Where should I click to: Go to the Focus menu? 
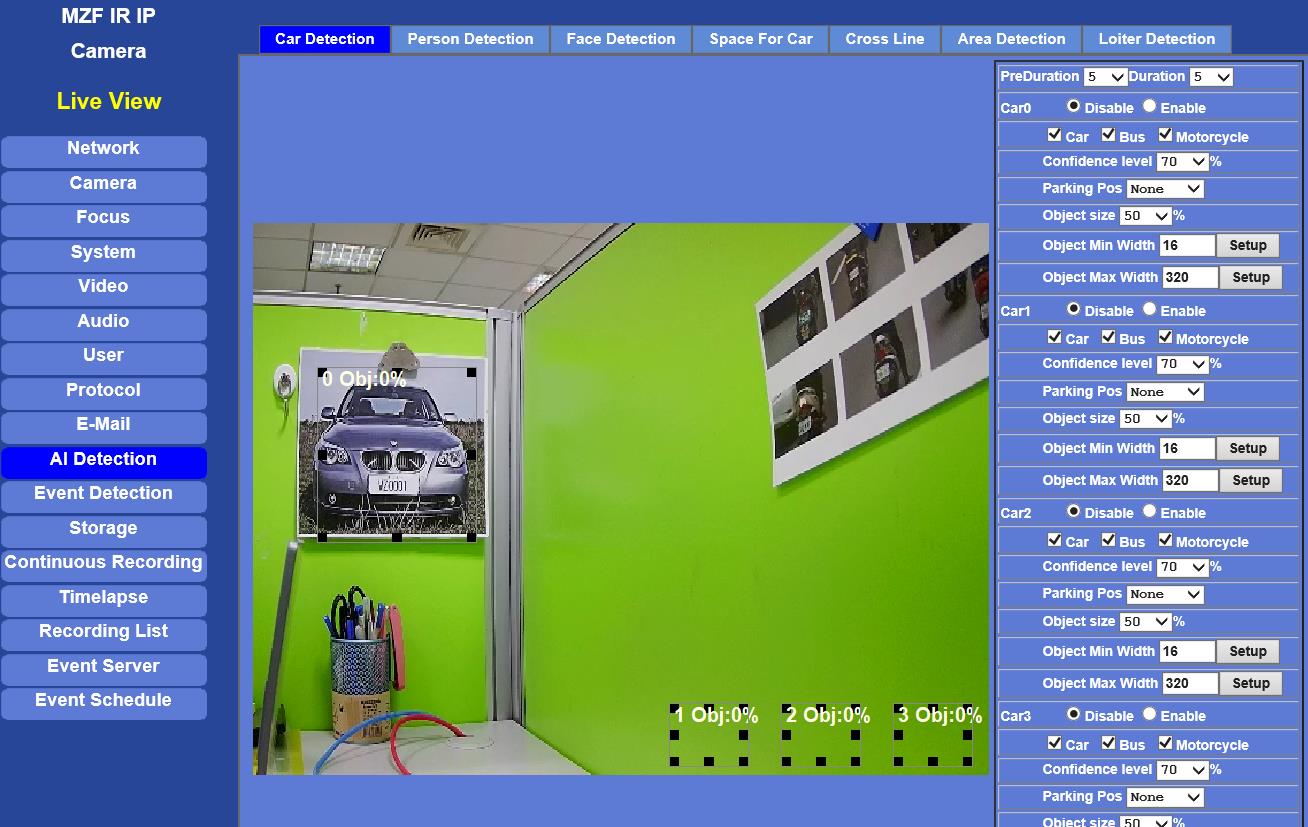coord(104,220)
